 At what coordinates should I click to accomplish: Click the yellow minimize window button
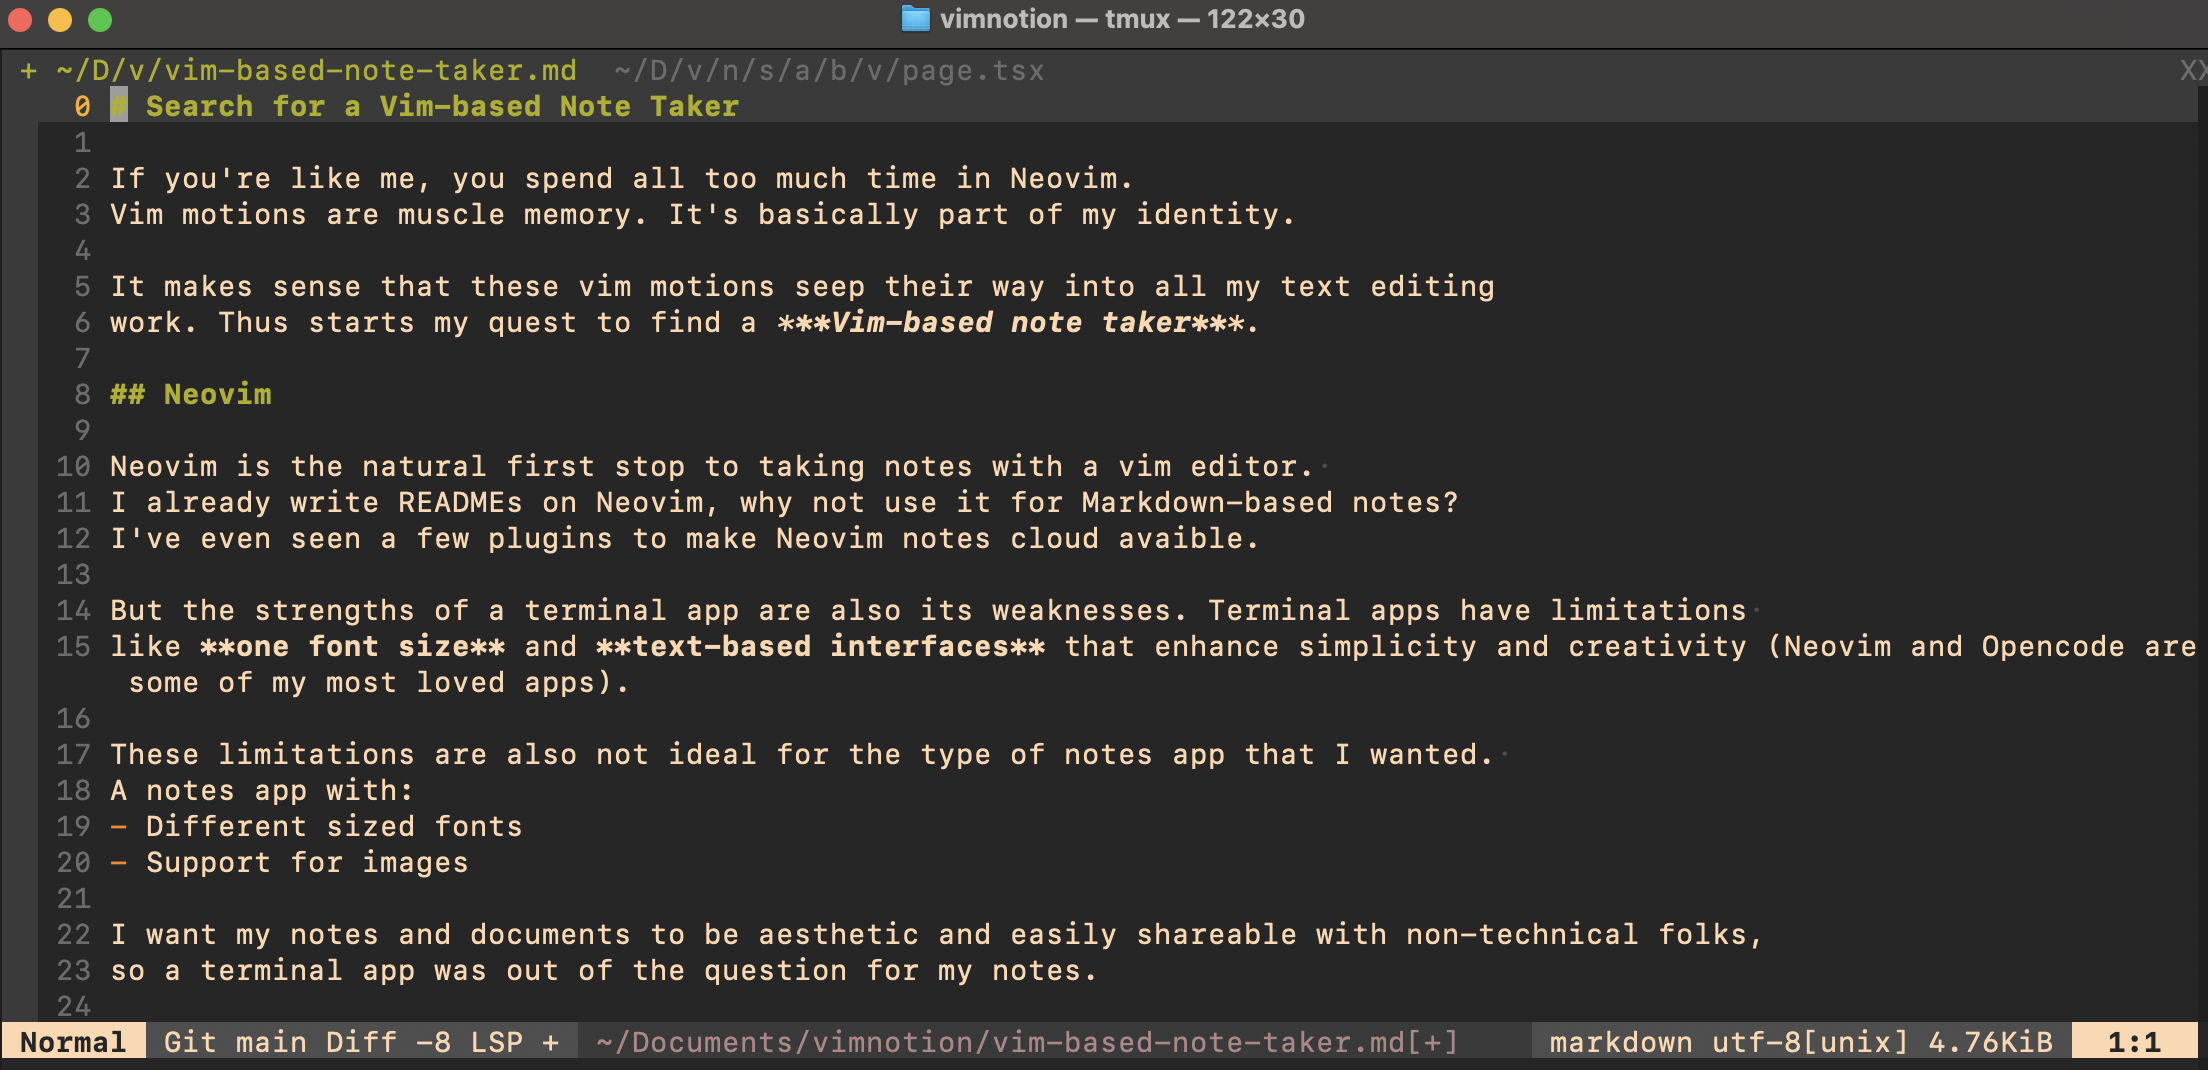pyautogui.click(x=60, y=19)
